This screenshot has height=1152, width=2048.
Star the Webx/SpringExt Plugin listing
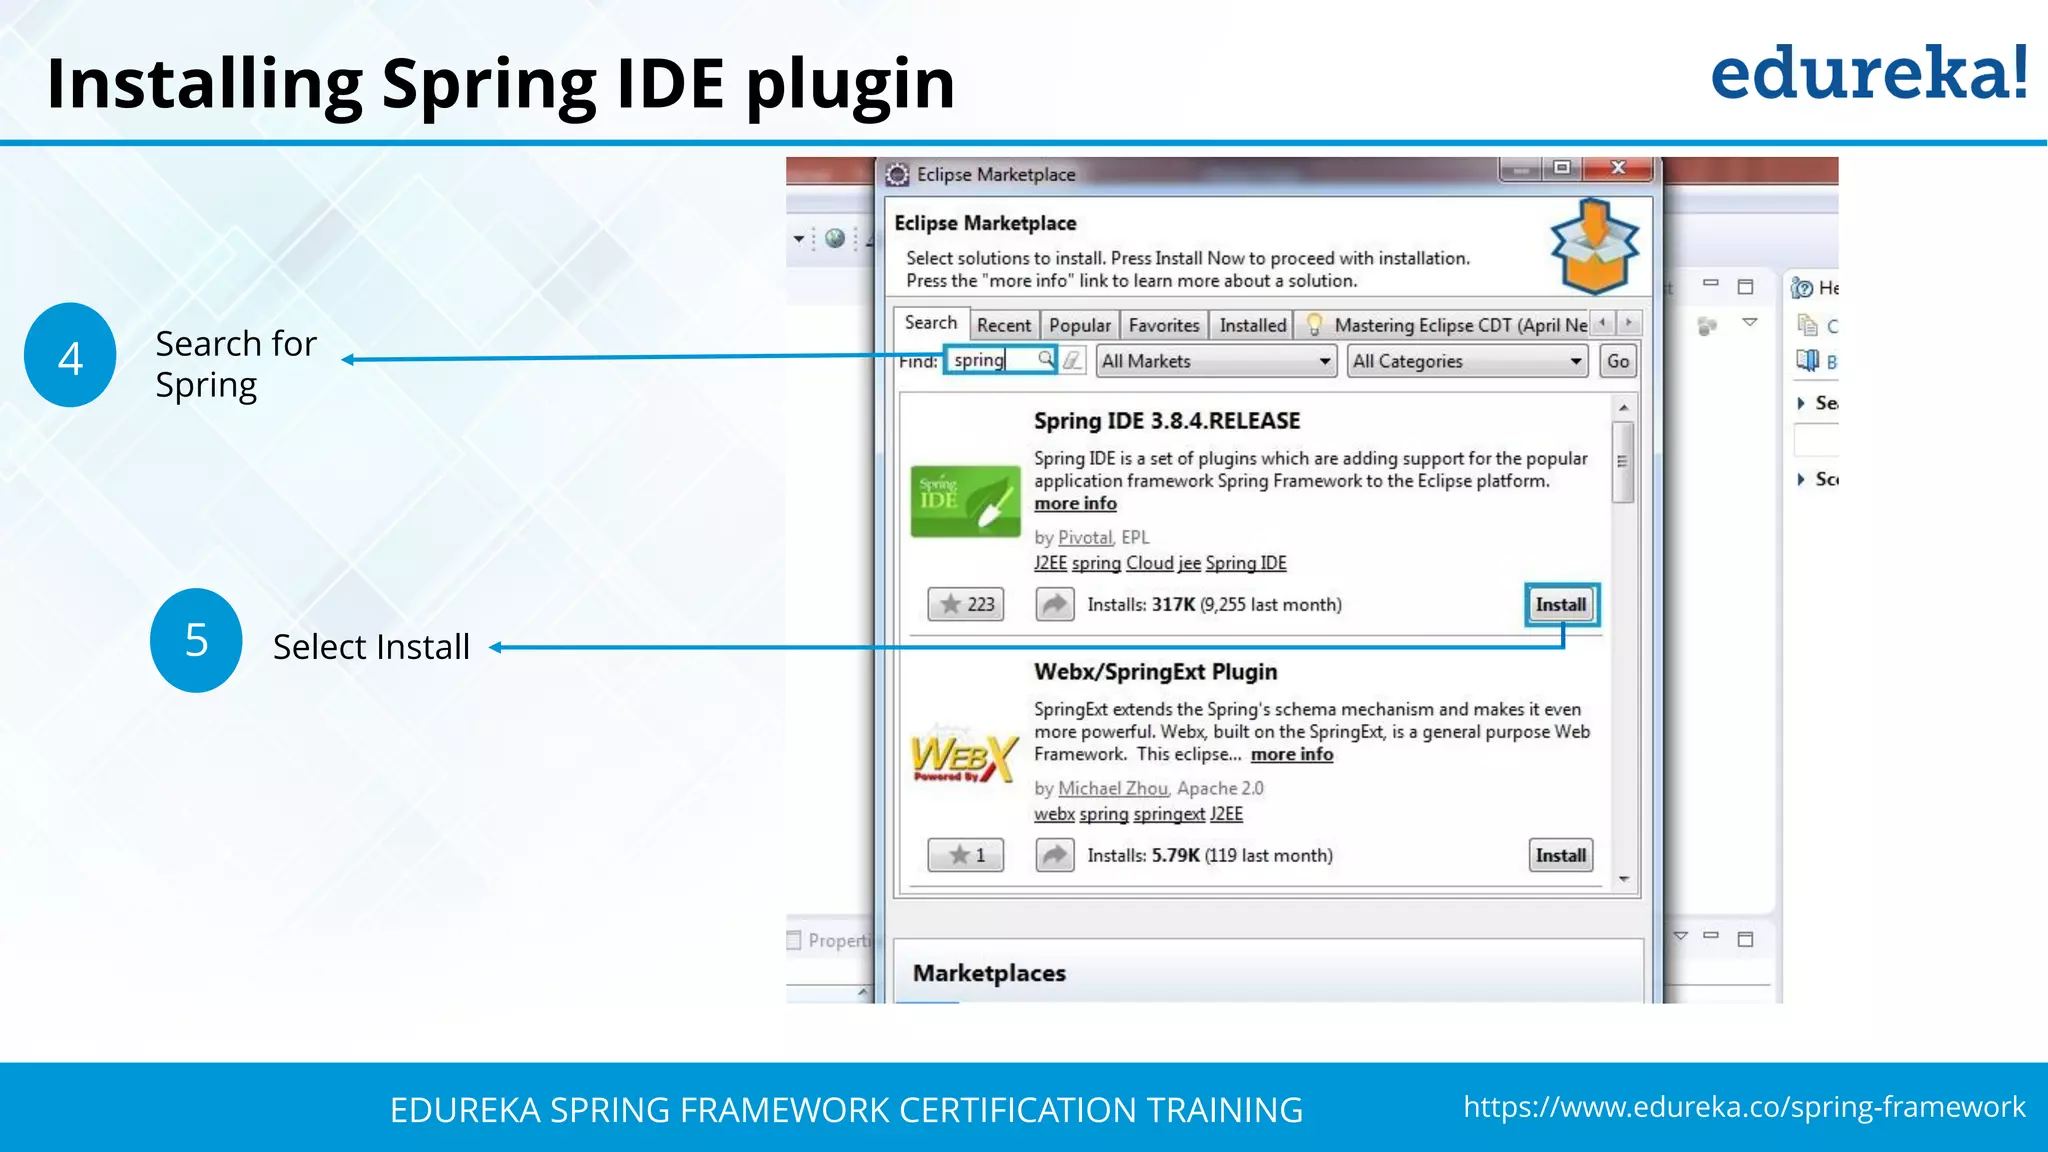pyautogui.click(x=965, y=855)
